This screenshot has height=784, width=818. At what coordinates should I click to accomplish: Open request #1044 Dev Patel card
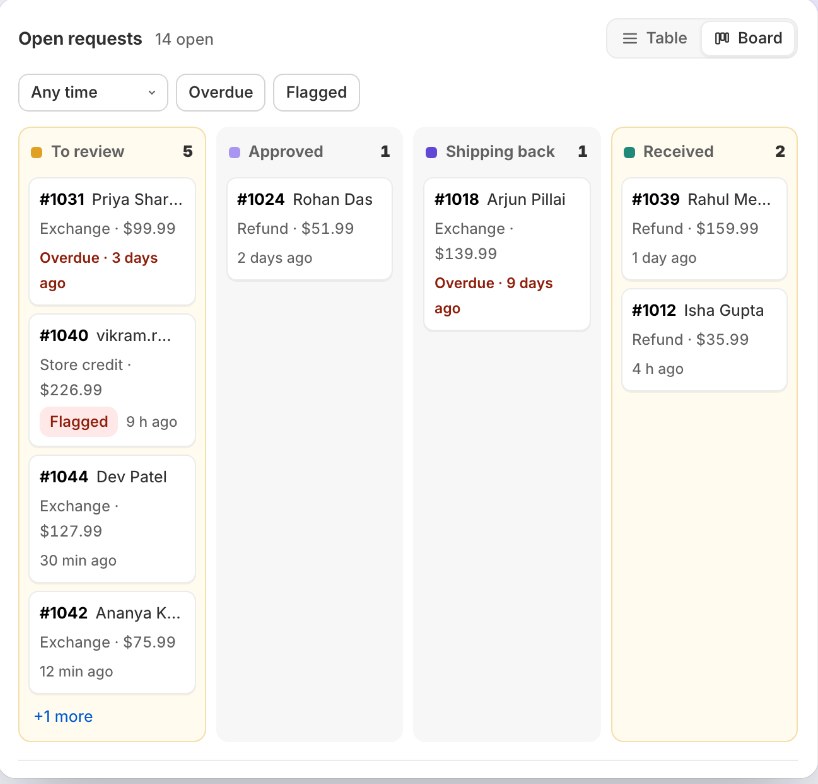[112, 519]
